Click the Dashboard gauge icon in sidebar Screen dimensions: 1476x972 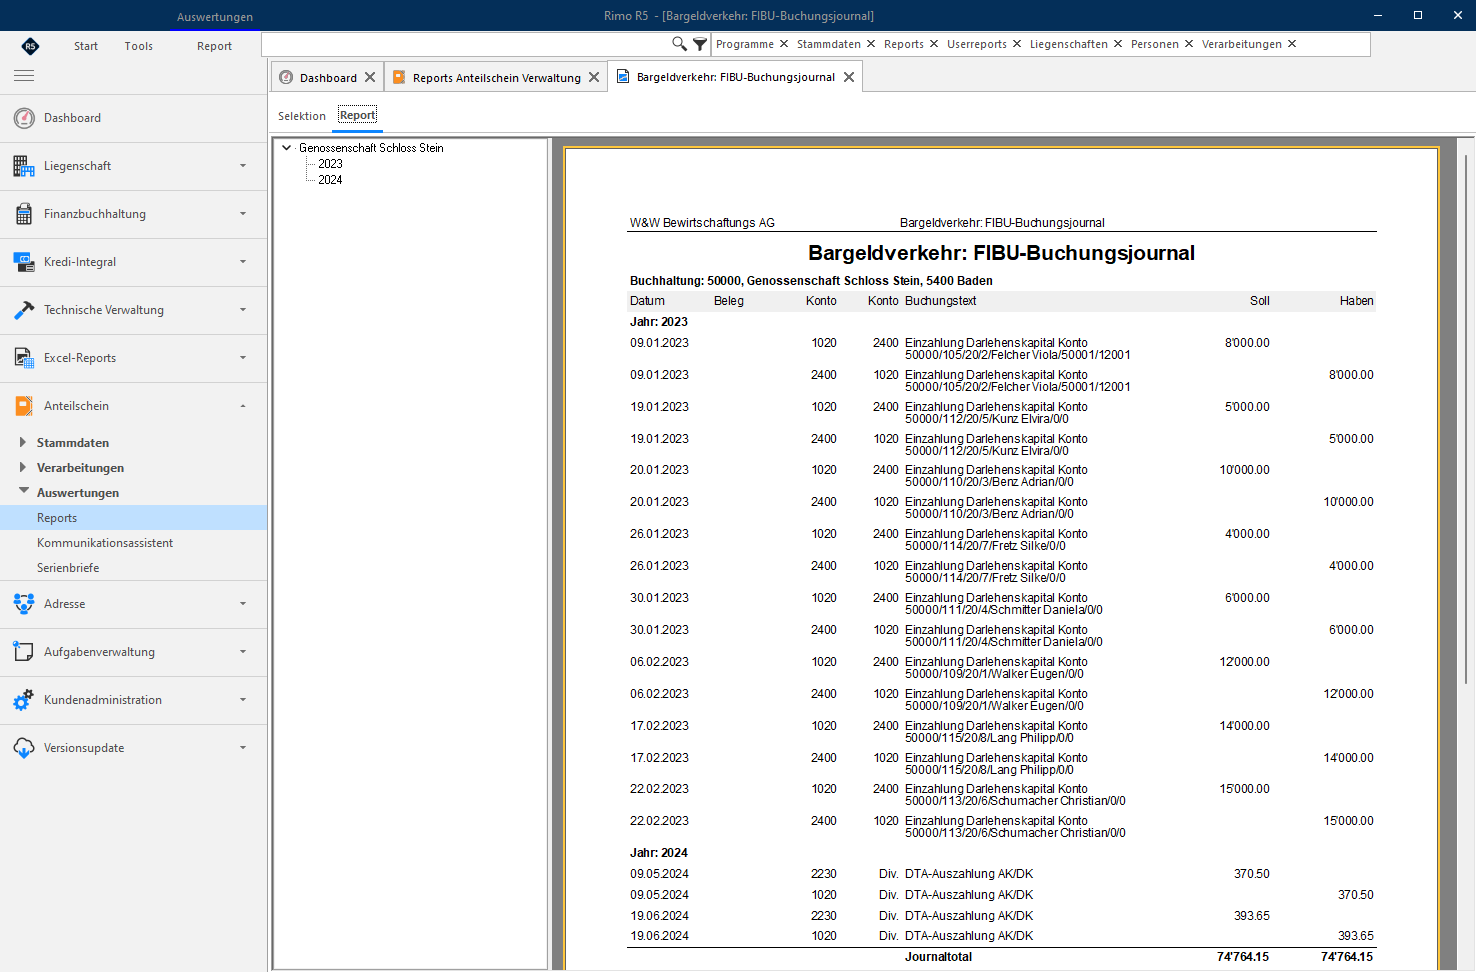pos(24,118)
